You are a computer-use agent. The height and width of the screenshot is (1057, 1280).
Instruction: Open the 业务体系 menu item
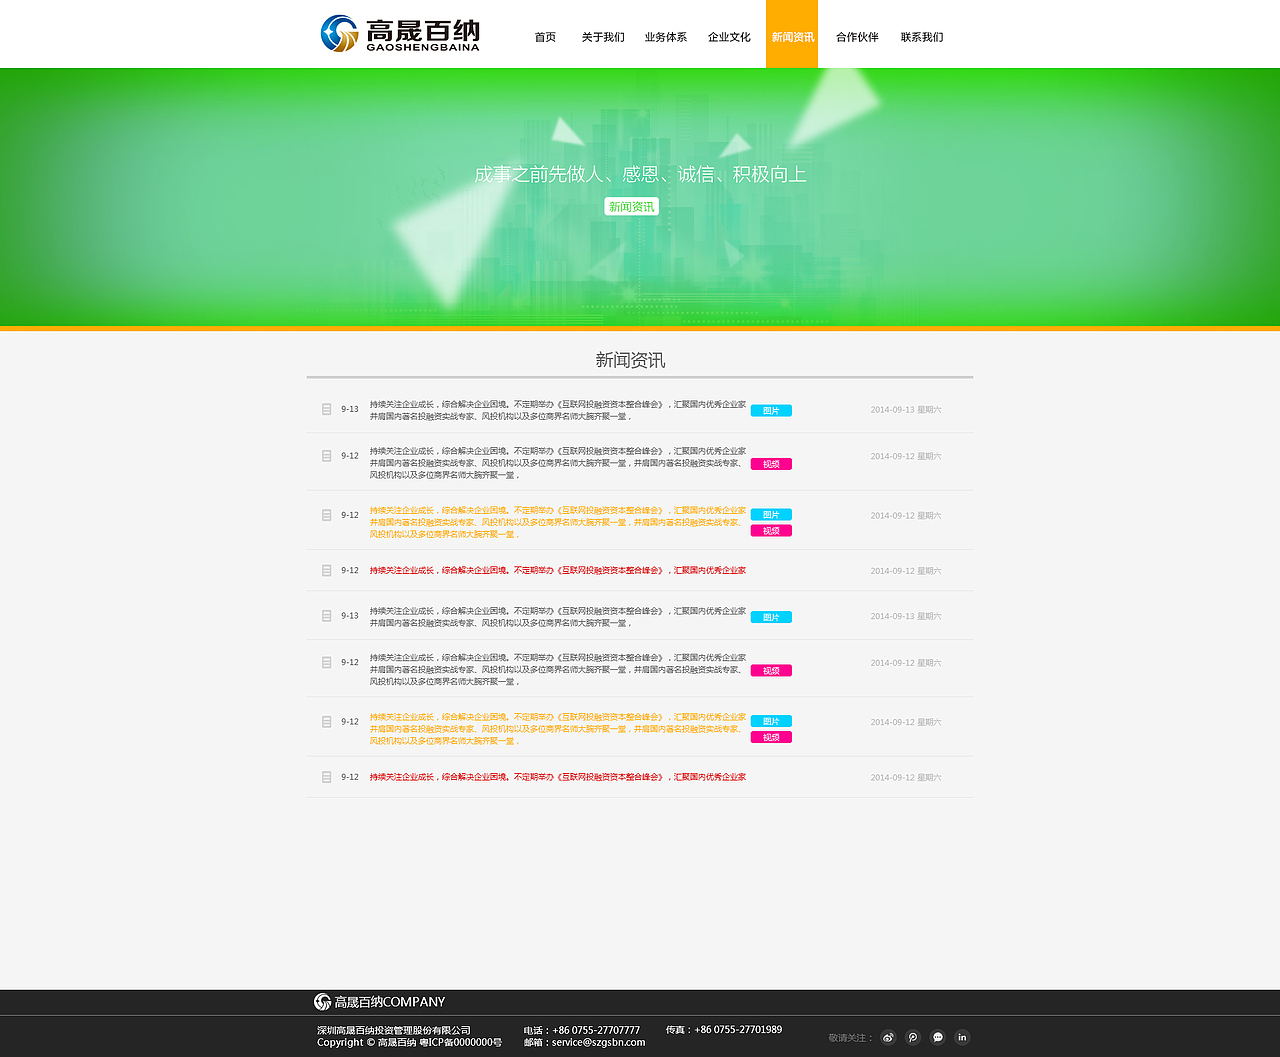pos(666,37)
